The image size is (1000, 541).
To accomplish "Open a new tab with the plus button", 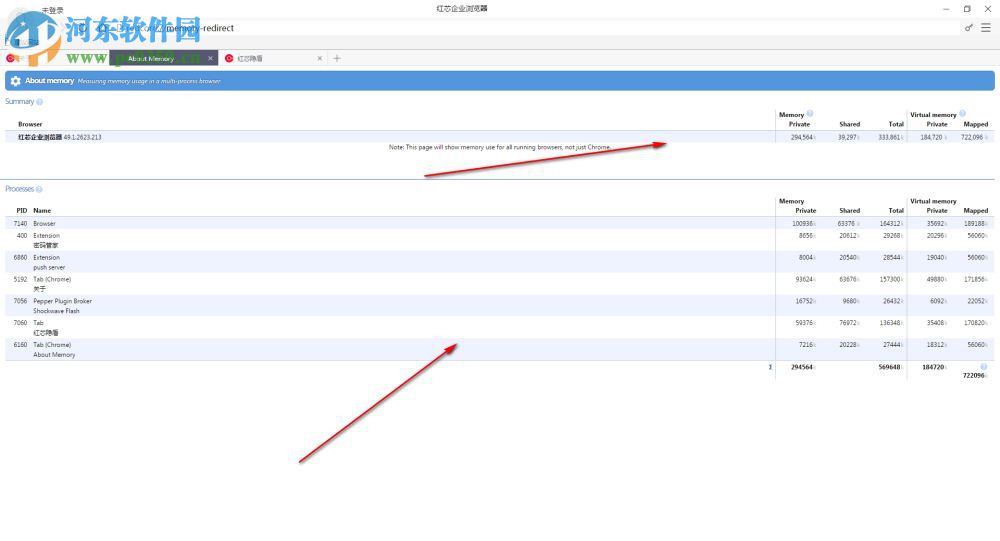I will (x=337, y=58).
